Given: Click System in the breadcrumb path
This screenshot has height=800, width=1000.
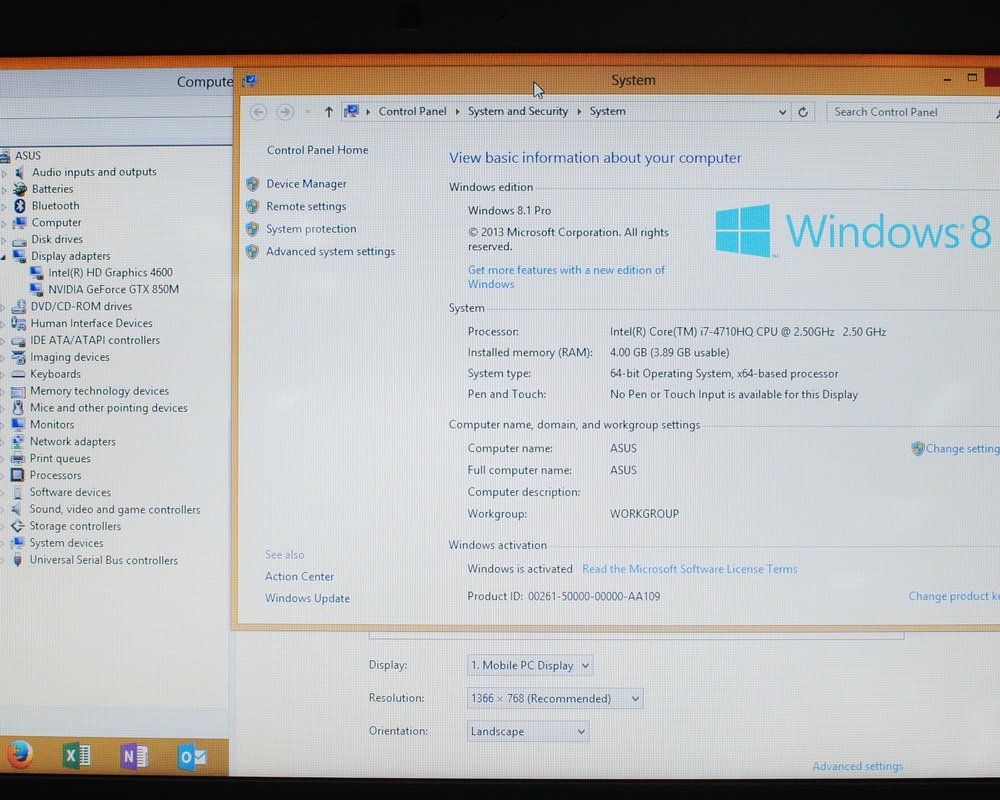Looking at the screenshot, I should [607, 112].
